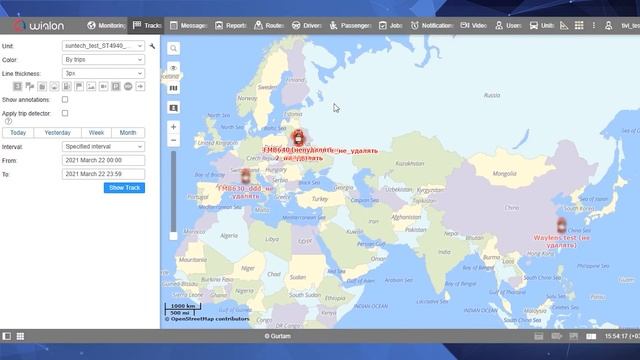Open the apps grid icon in top bar
Screen dimensions: 640x360
pyautogui.click(x=579, y=25)
